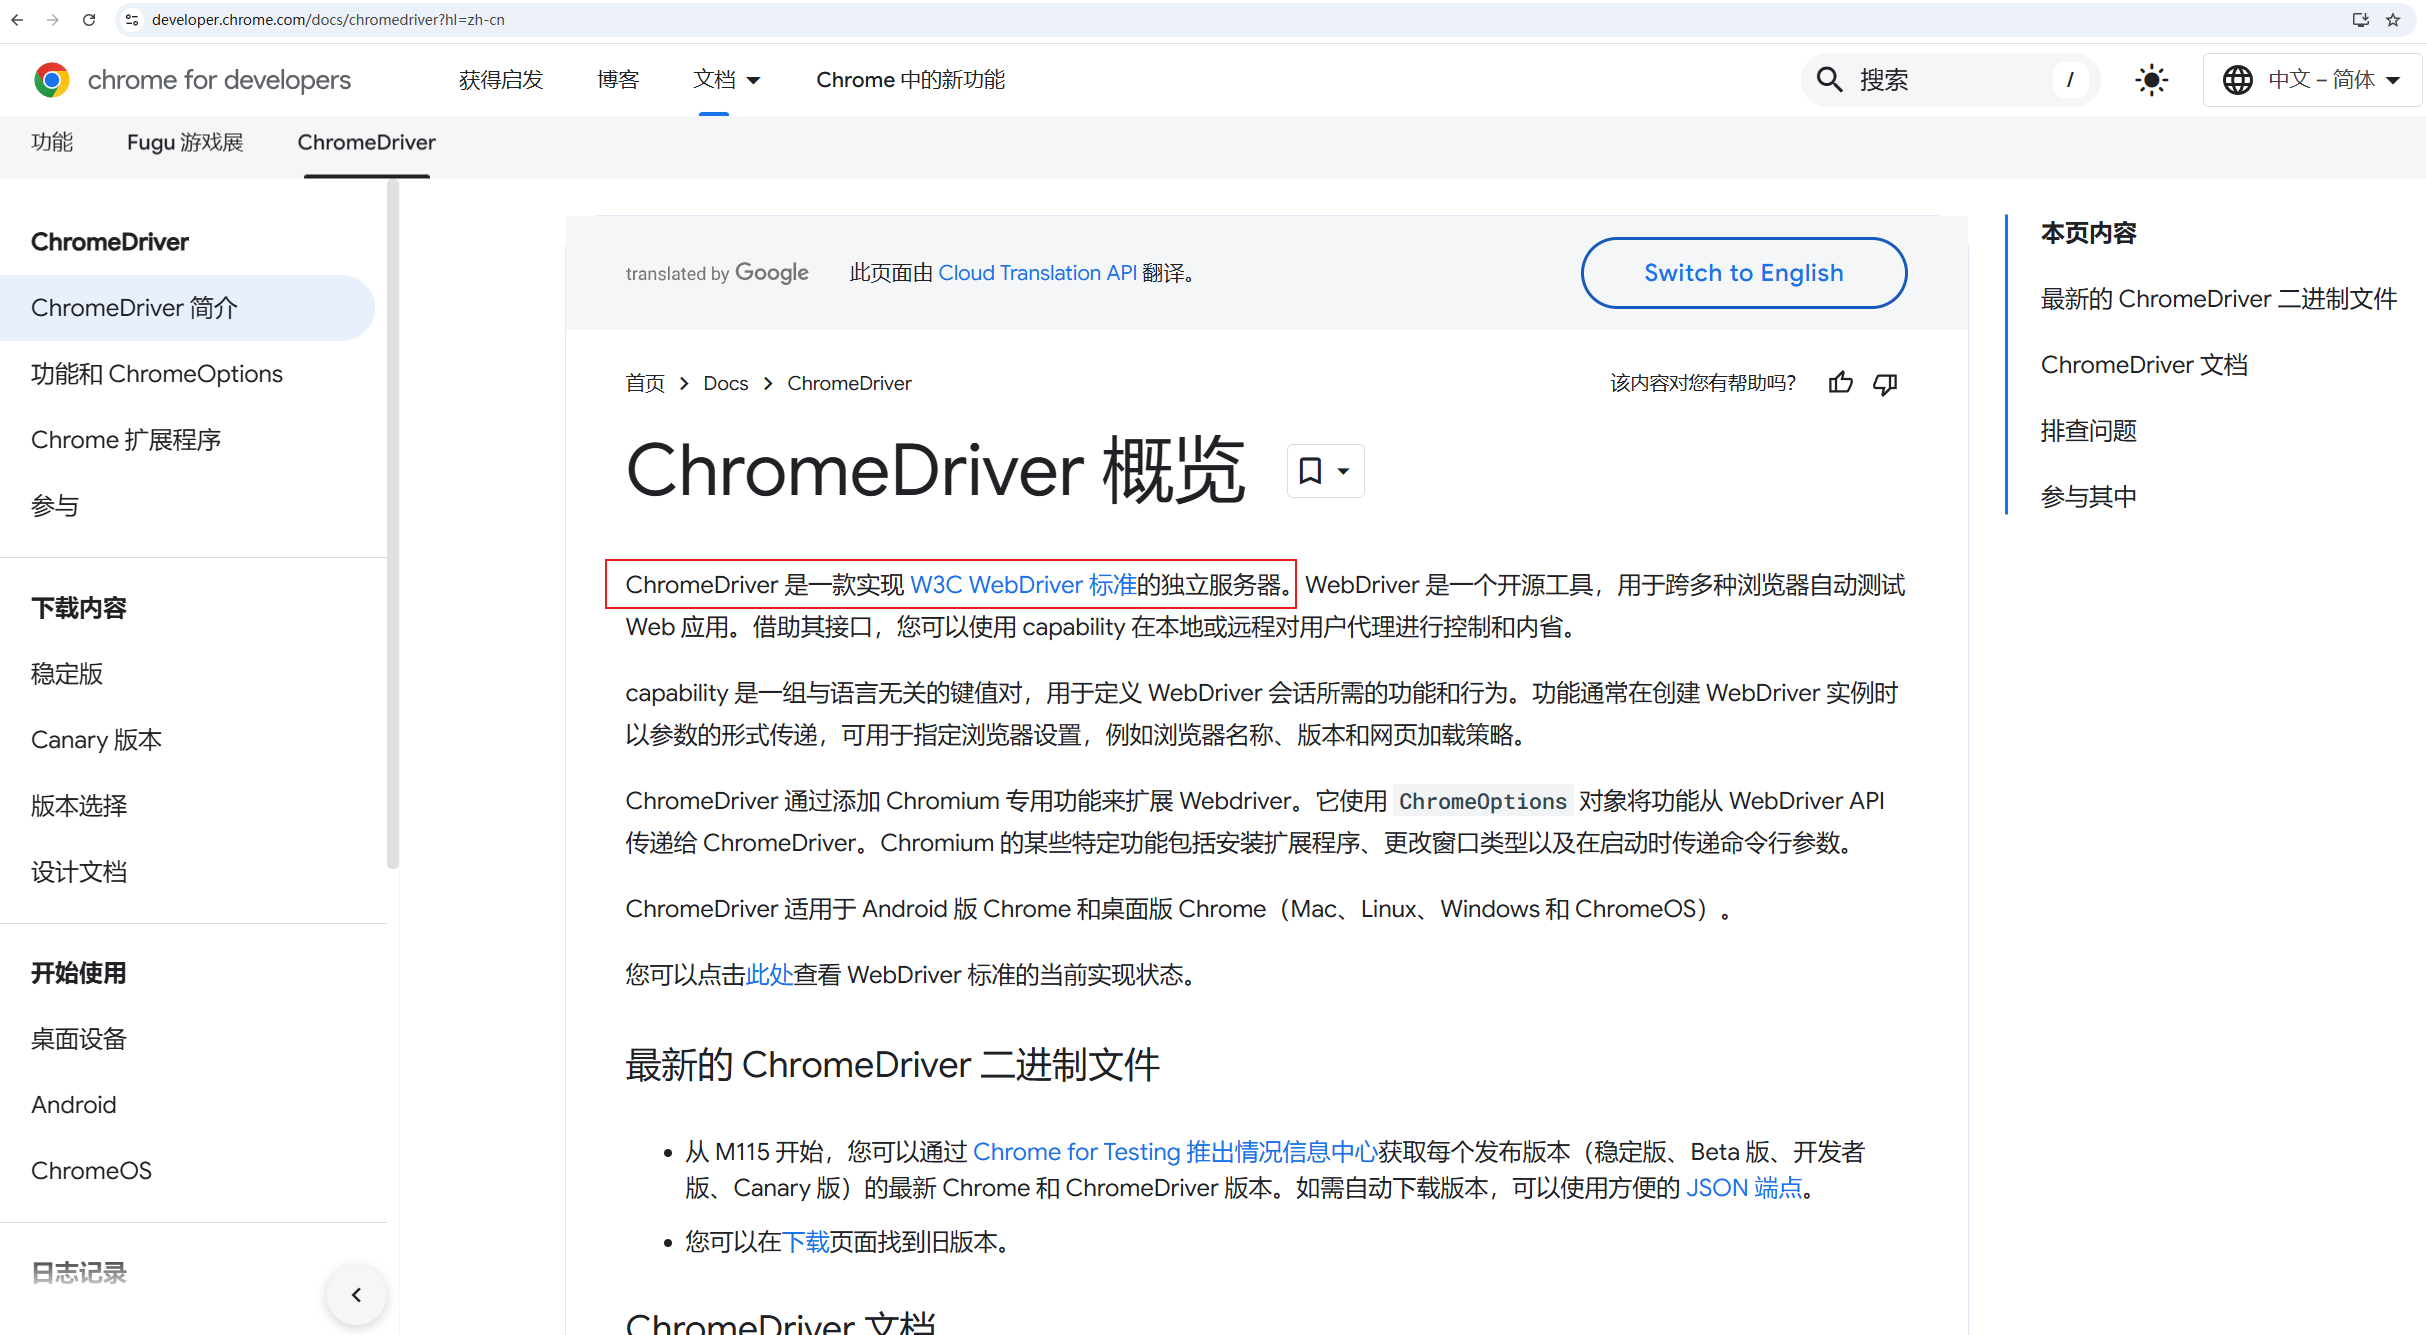The image size is (2426, 1335).
Task: Click the thumbs down feedback icon
Action: [x=1885, y=383]
